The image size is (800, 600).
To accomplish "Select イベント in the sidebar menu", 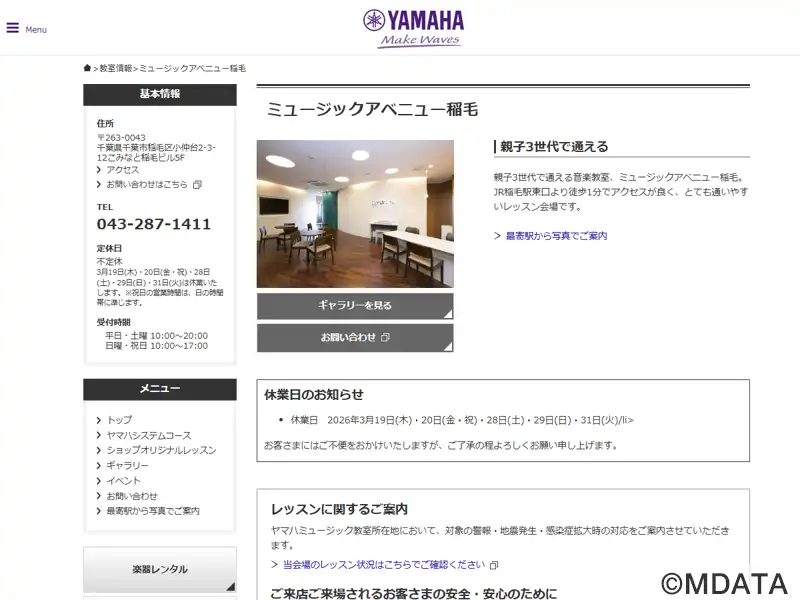I will coord(123,481).
